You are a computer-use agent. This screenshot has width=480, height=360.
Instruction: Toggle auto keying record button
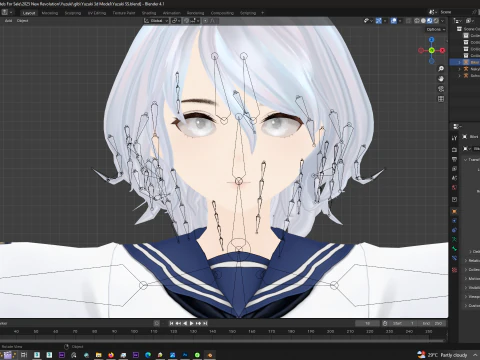[157, 323]
